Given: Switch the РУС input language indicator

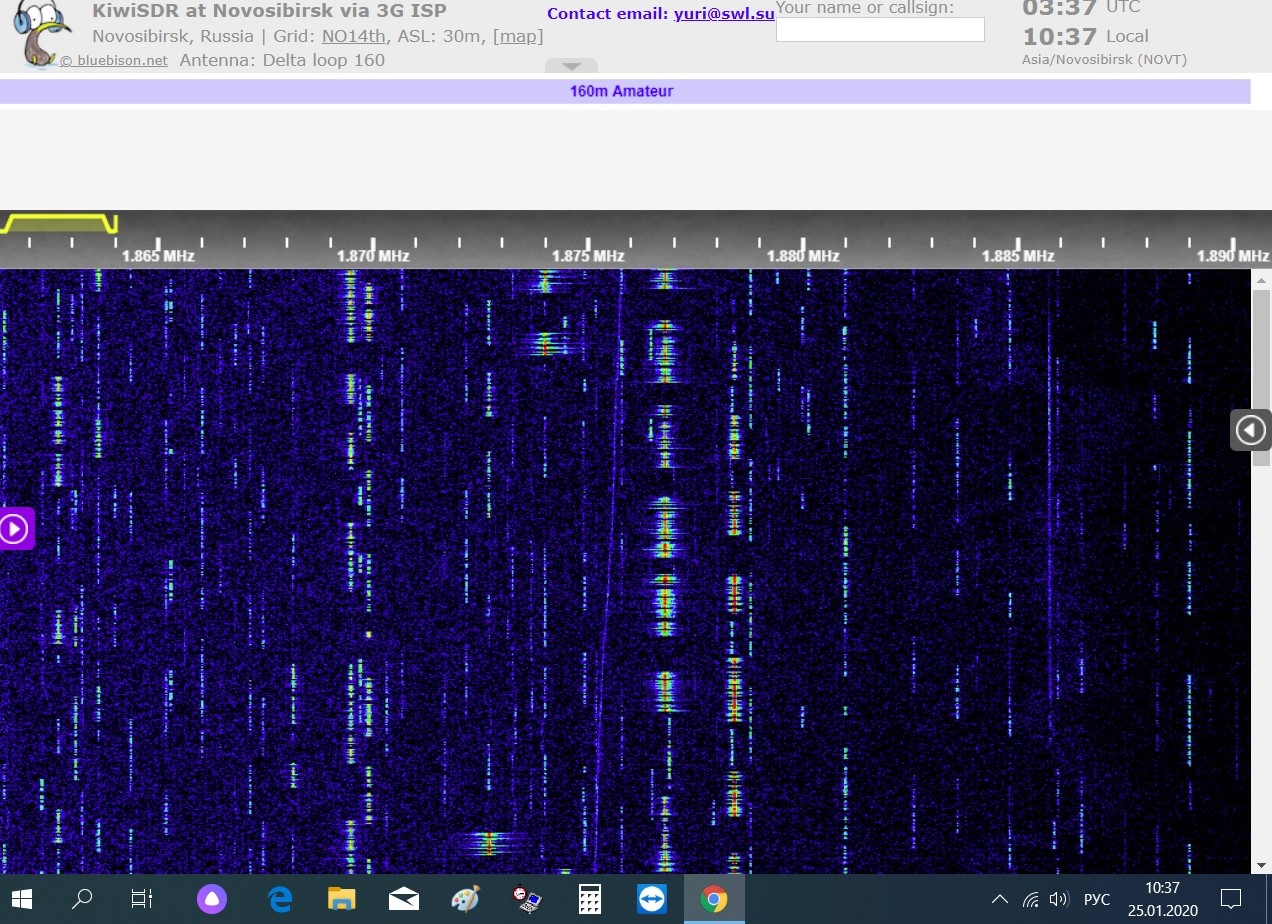Looking at the screenshot, I should coord(1097,899).
